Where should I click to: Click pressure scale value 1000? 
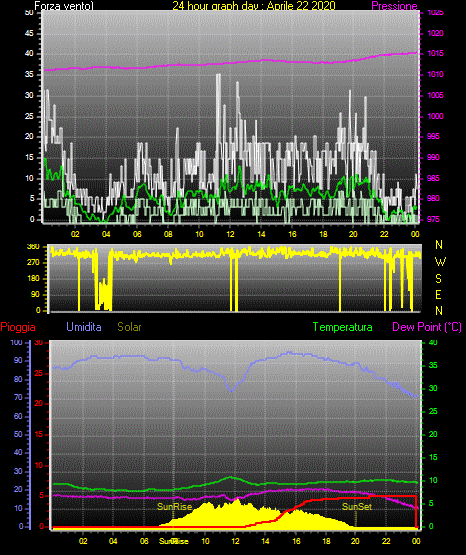[435, 116]
